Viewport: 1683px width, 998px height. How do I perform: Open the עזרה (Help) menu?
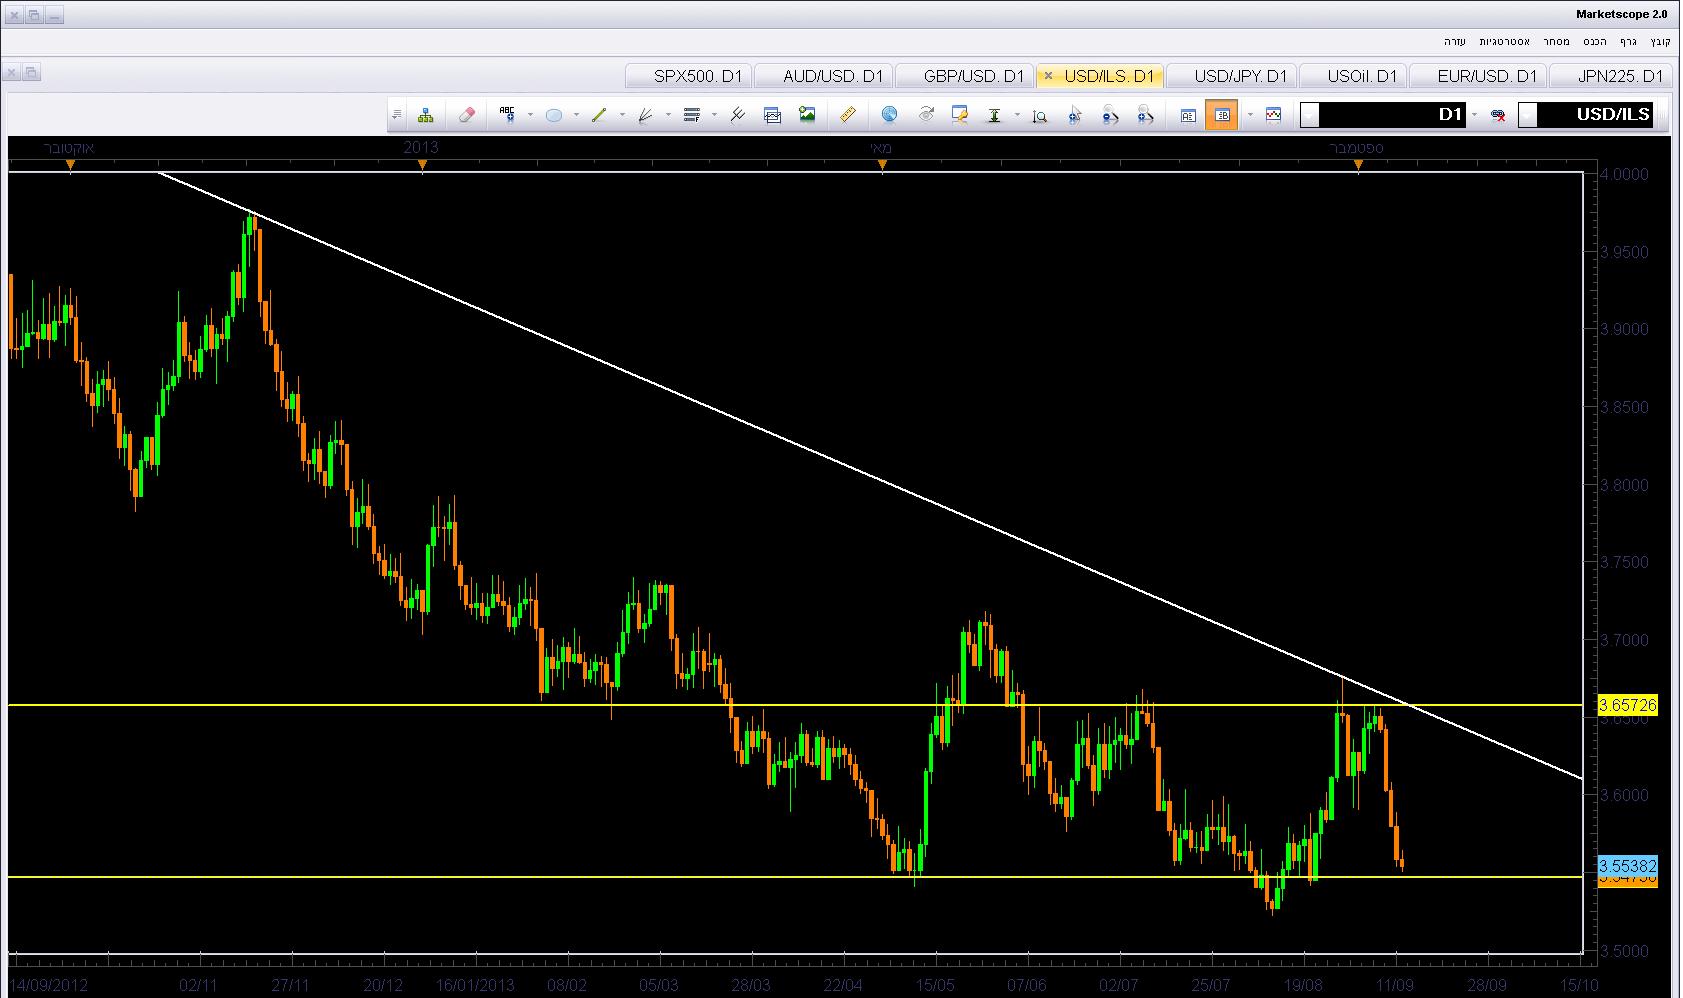[x=1455, y=41]
